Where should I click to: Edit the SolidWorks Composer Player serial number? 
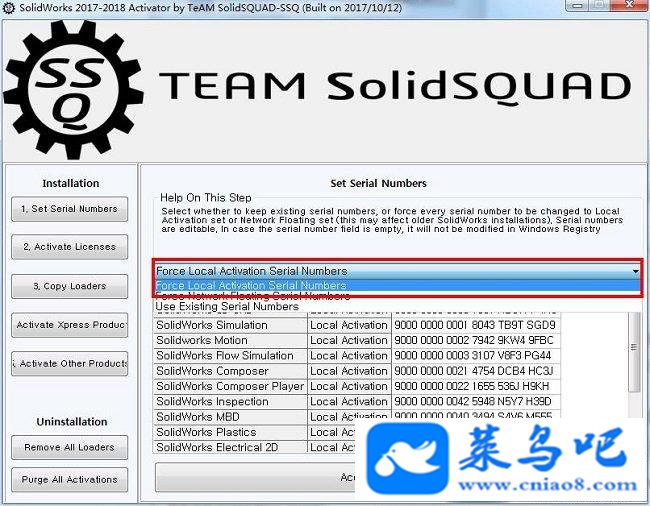476,387
